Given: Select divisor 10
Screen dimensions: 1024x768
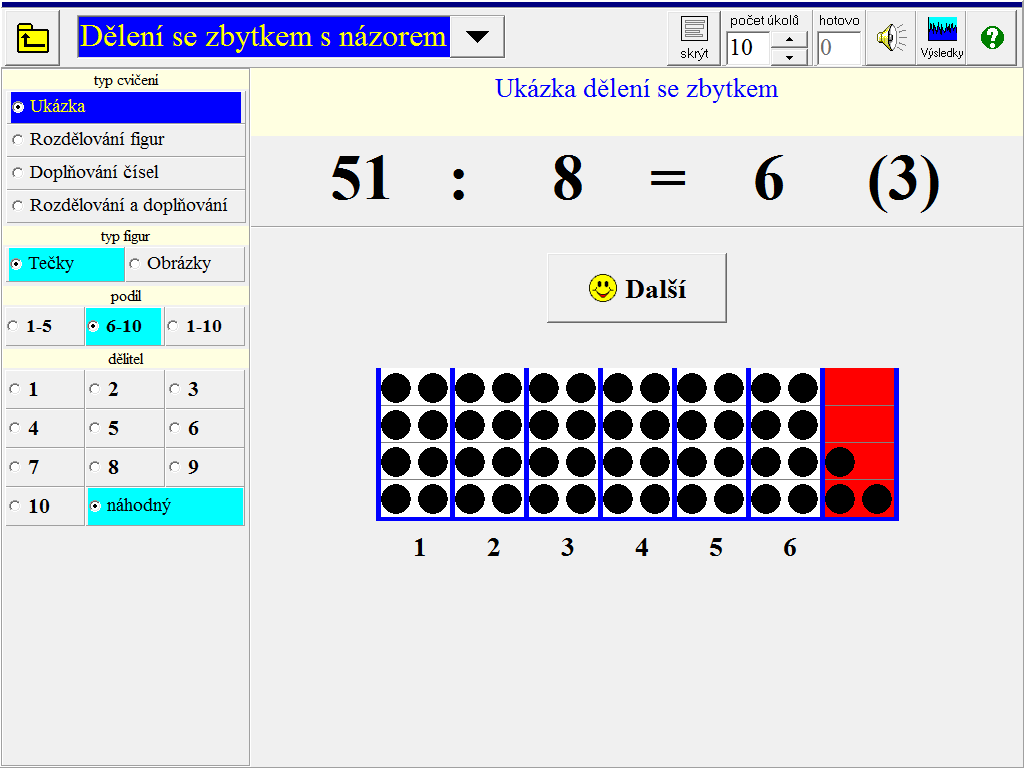Looking at the screenshot, I should 45,506.
